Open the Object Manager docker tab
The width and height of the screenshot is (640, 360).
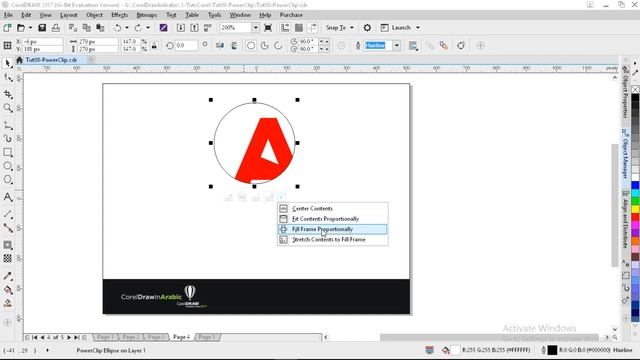coord(625,153)
